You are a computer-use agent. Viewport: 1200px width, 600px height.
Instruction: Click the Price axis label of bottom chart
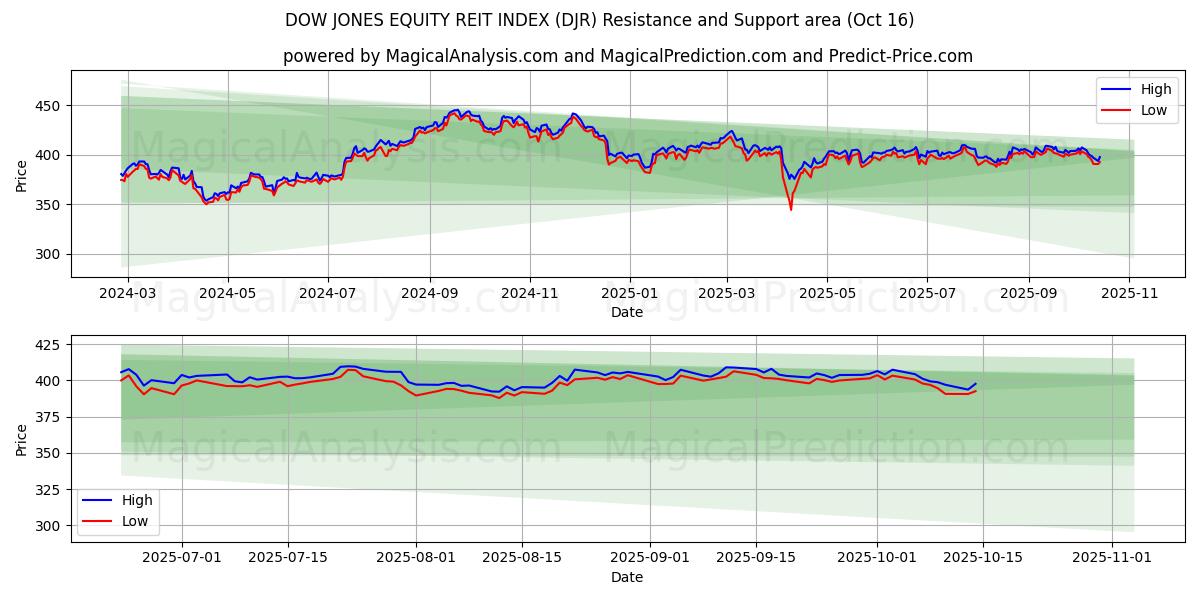click(22, 439)
